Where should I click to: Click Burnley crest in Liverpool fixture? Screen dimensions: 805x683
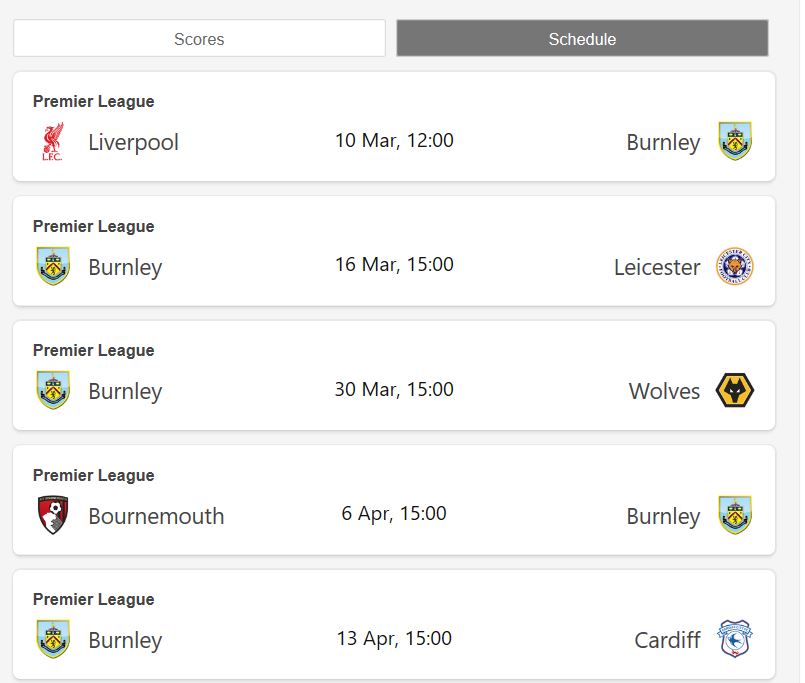735,142
